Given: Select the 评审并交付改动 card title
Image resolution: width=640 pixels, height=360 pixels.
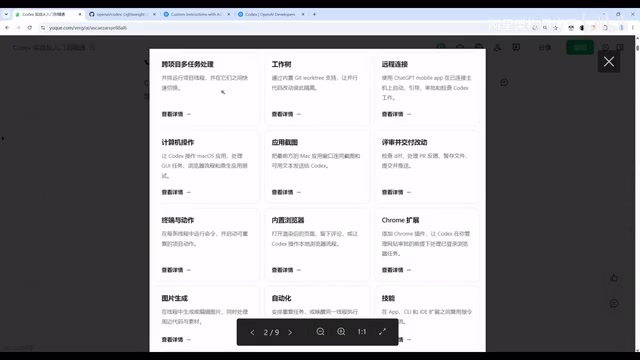Looking at the screenshot, I should [x=404, y=142].
